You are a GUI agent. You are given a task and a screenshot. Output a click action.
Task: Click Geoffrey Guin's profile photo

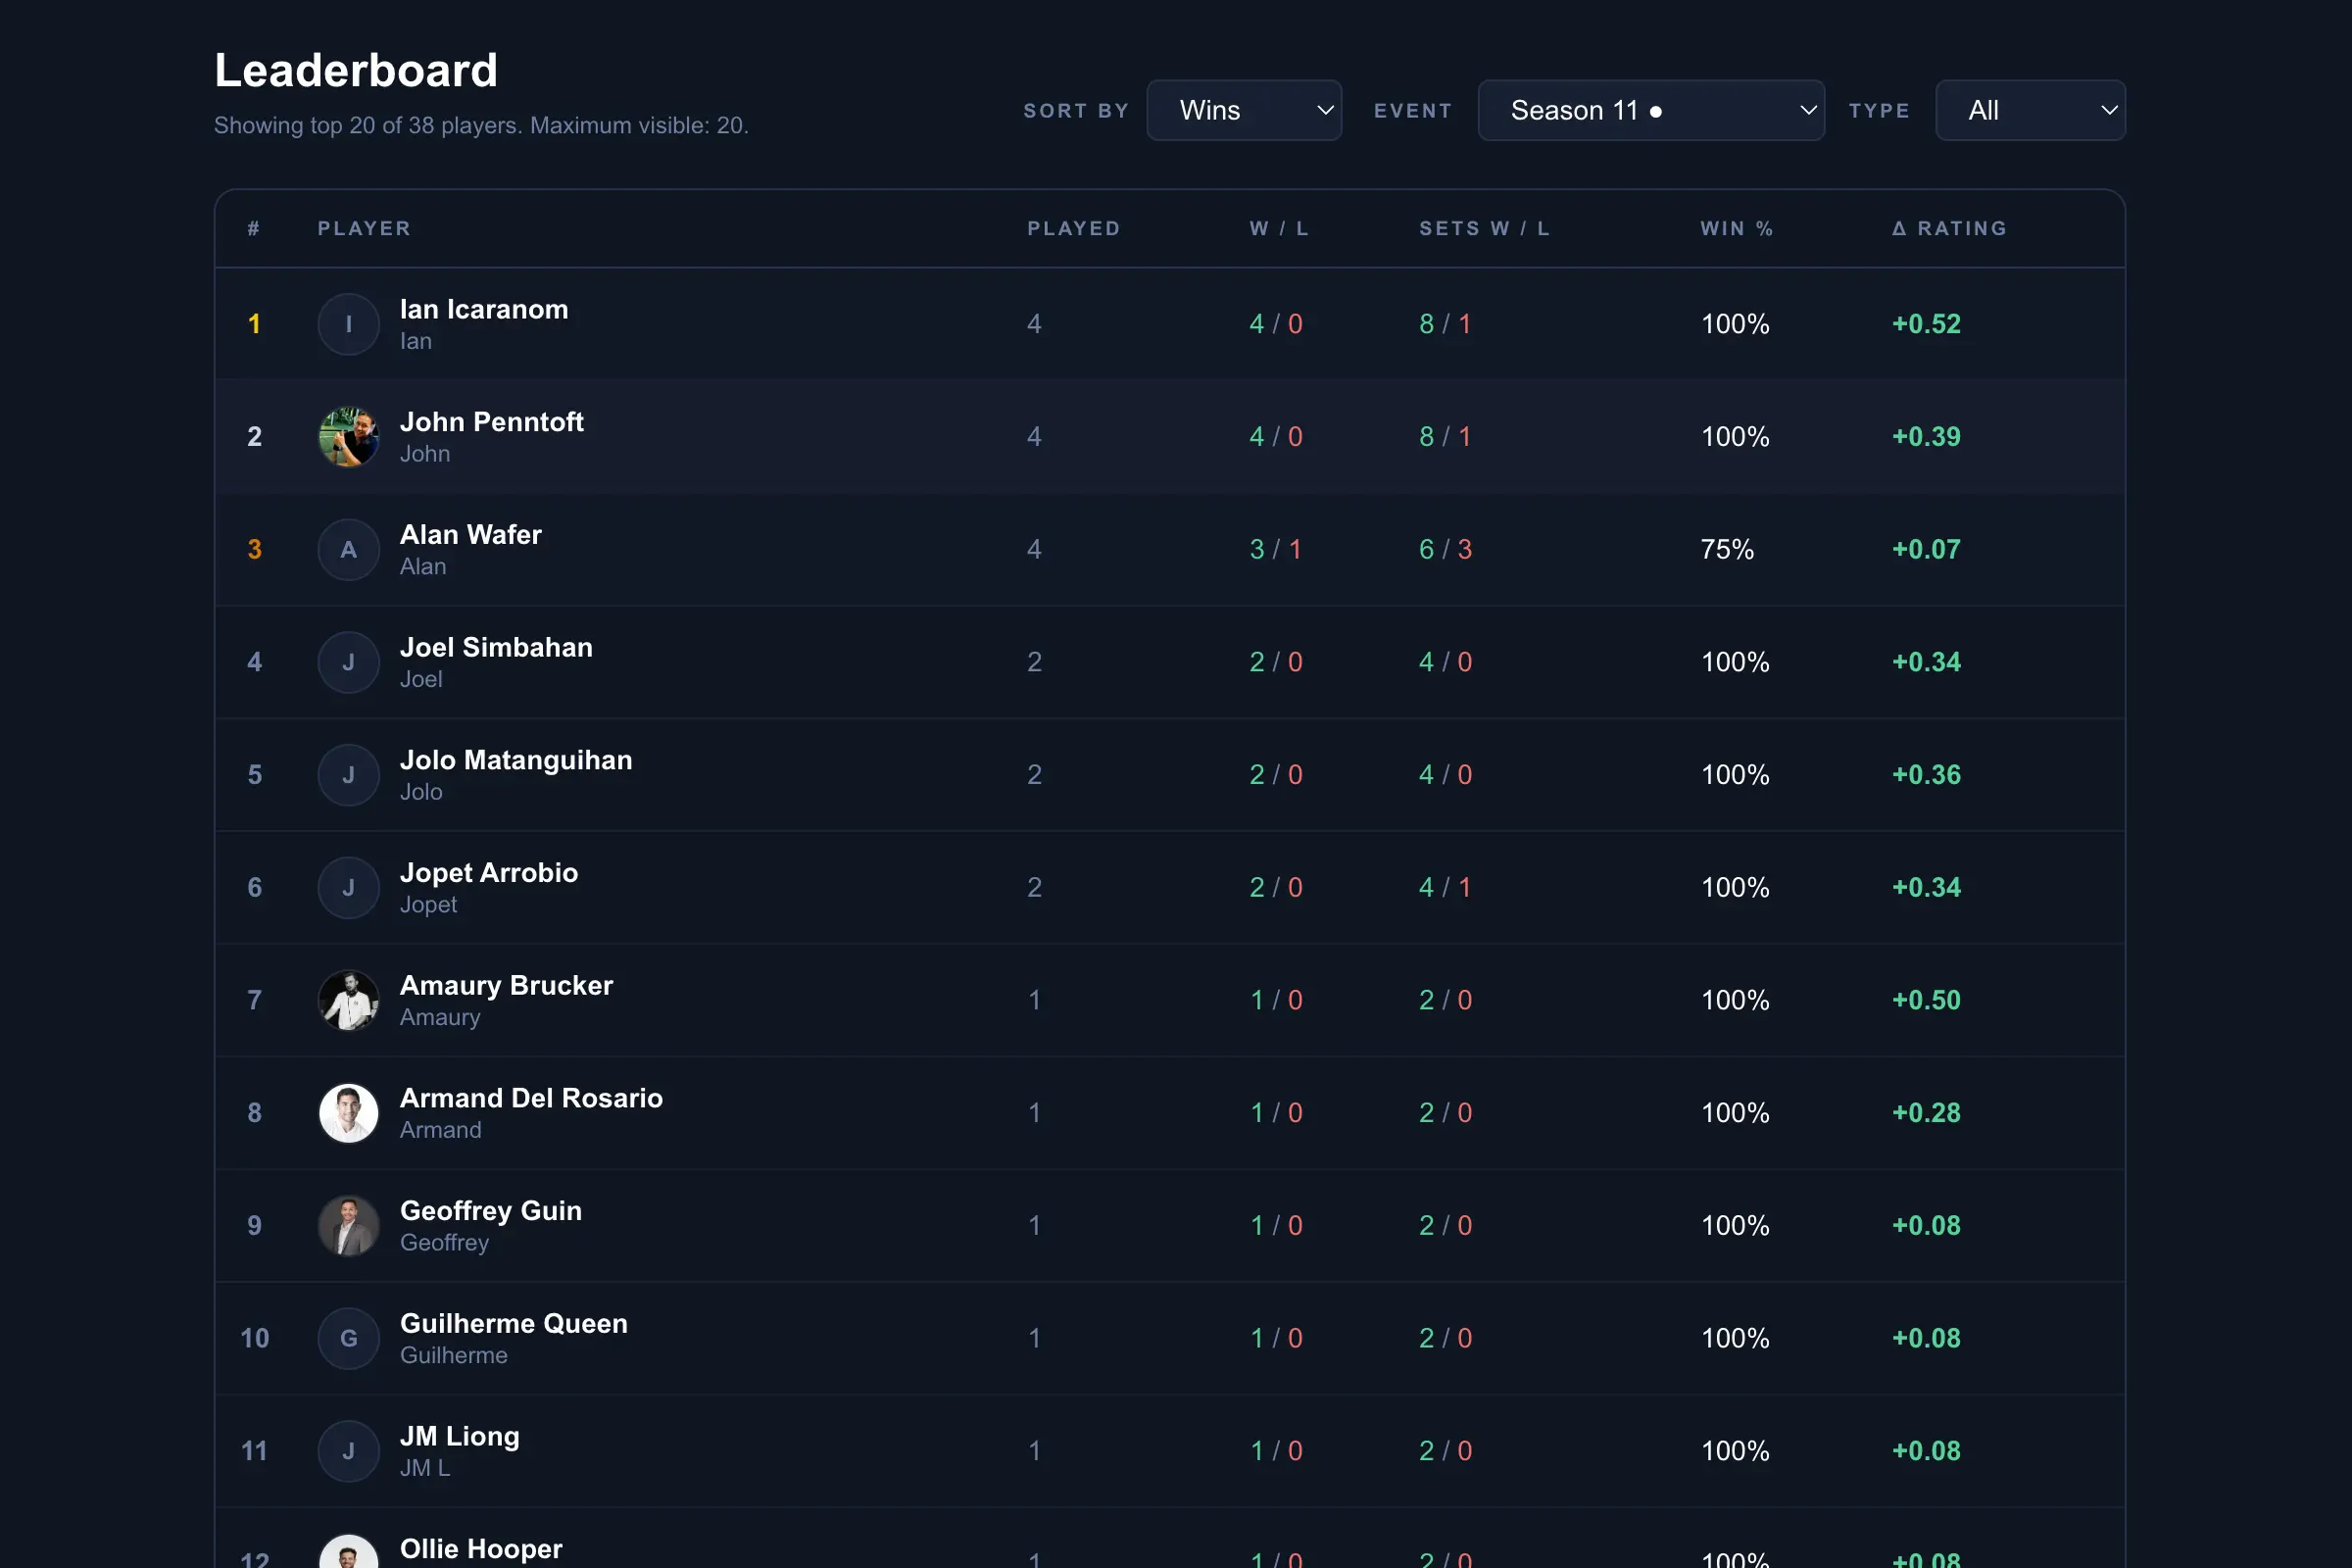tap(348, 1226)
